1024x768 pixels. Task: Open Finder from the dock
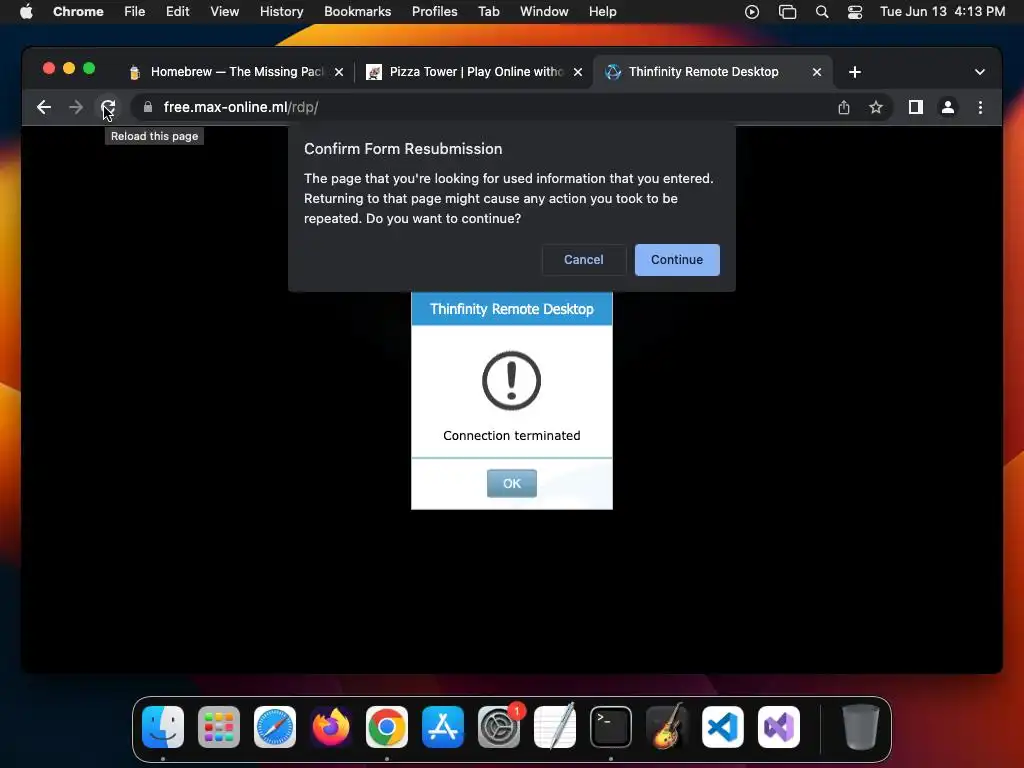pyautogui.click(x=163, y=727)
